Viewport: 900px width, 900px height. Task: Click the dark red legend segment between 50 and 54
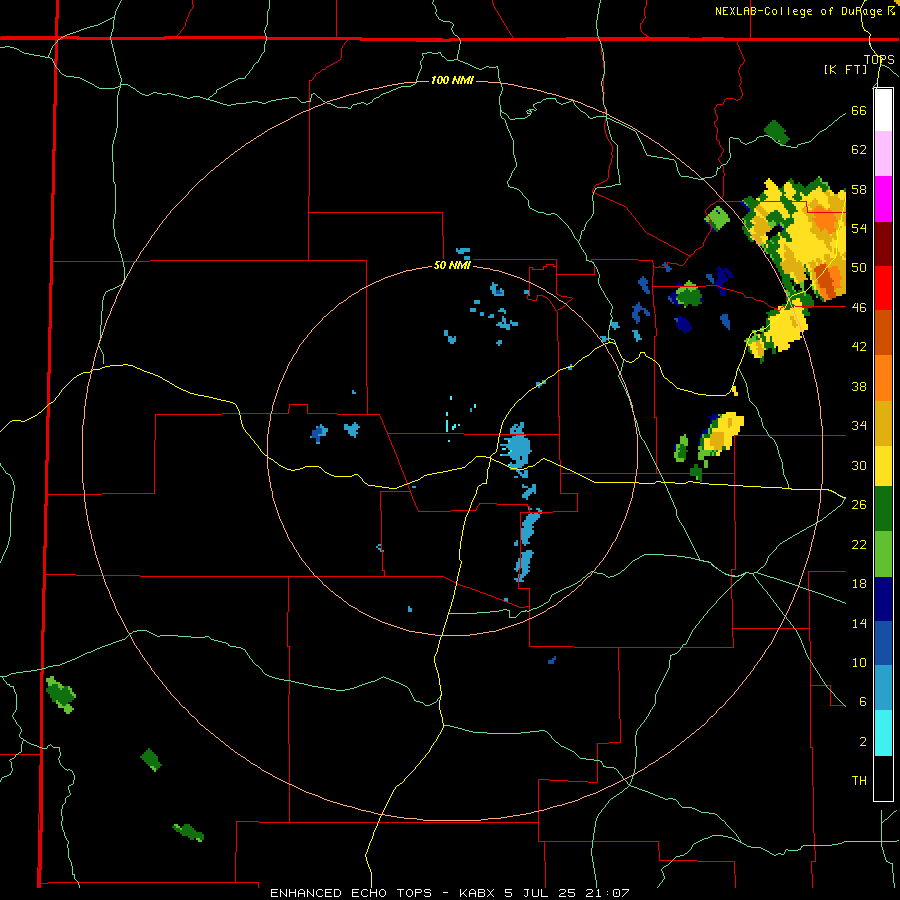click(883, 243)
